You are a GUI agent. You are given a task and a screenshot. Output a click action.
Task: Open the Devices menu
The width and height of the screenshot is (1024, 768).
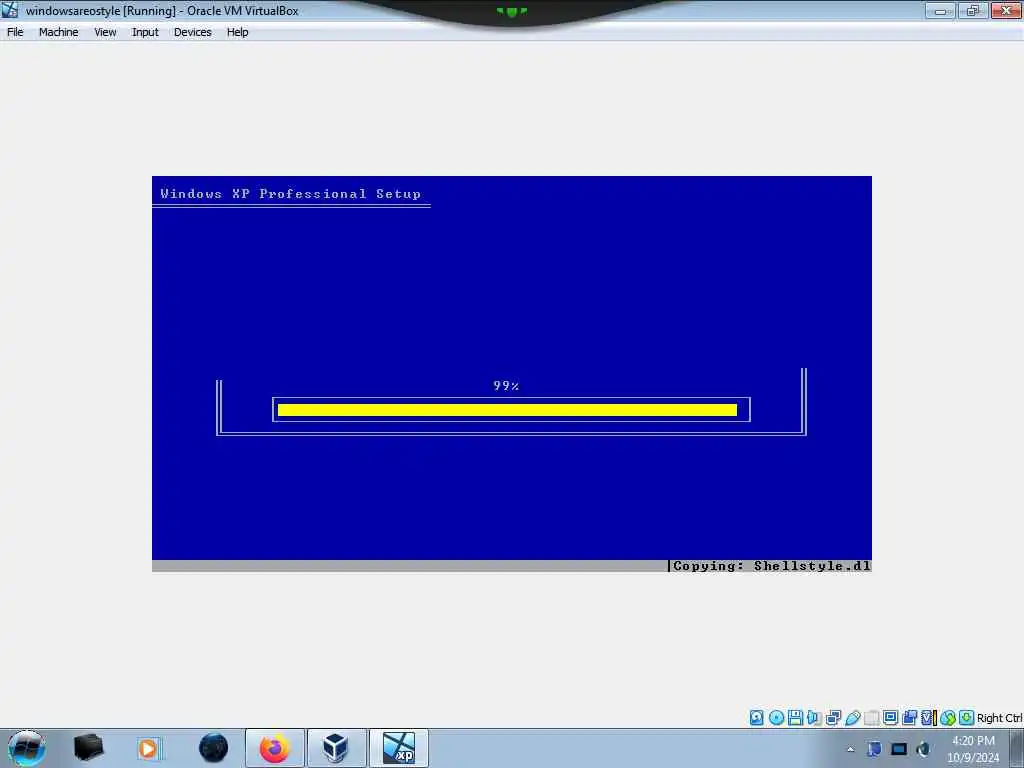click(x=193, y=32)
